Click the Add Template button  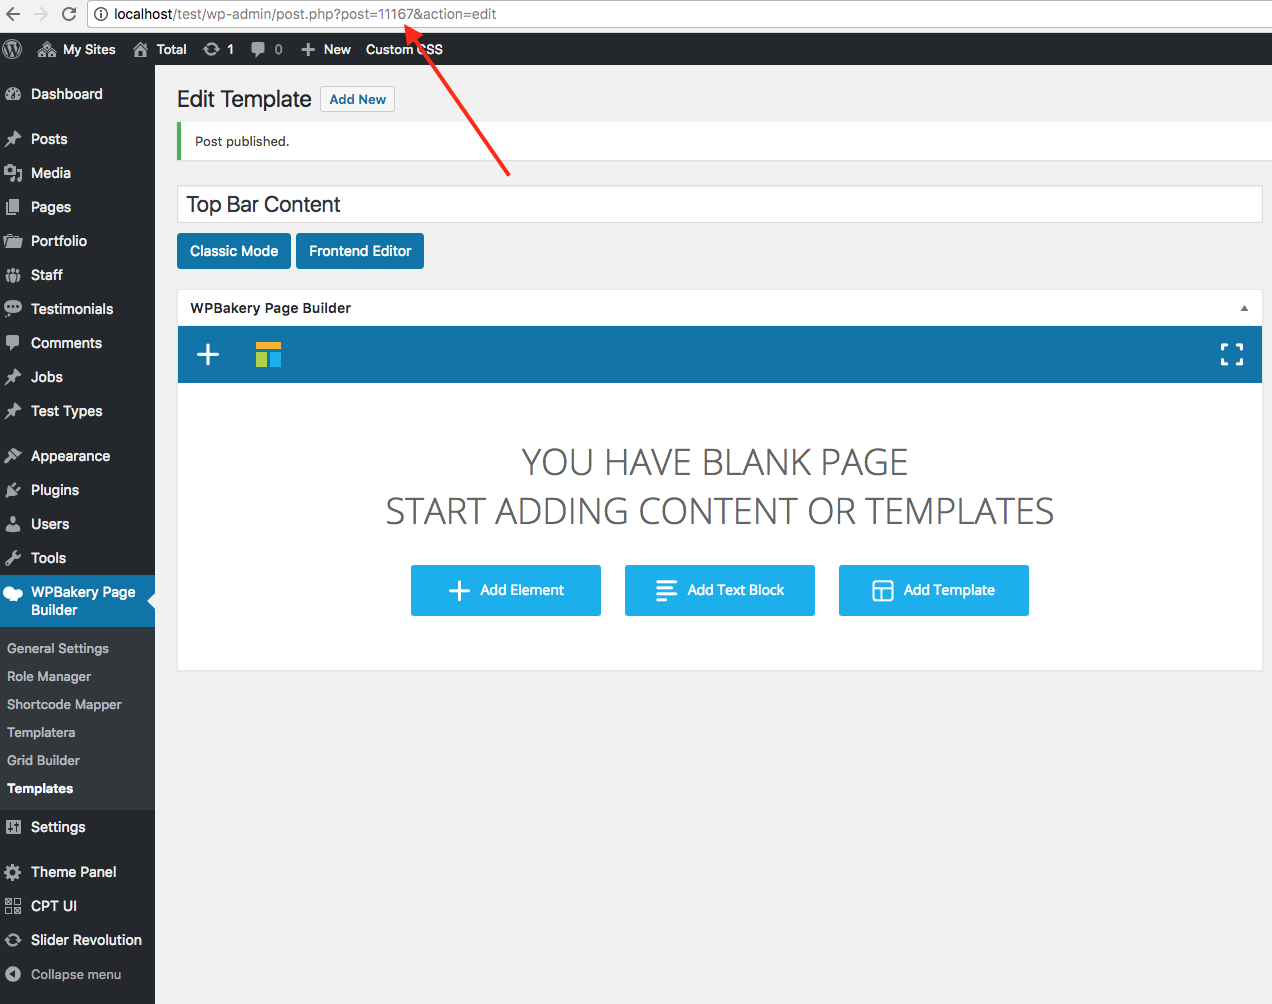click(934, 590)
